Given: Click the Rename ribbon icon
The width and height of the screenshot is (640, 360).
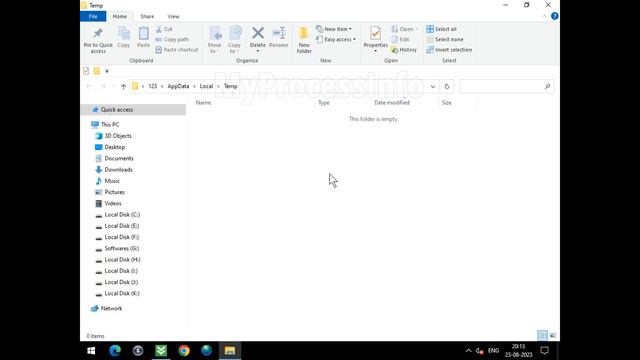Looking at the screenshot, I should pos(279,33).
